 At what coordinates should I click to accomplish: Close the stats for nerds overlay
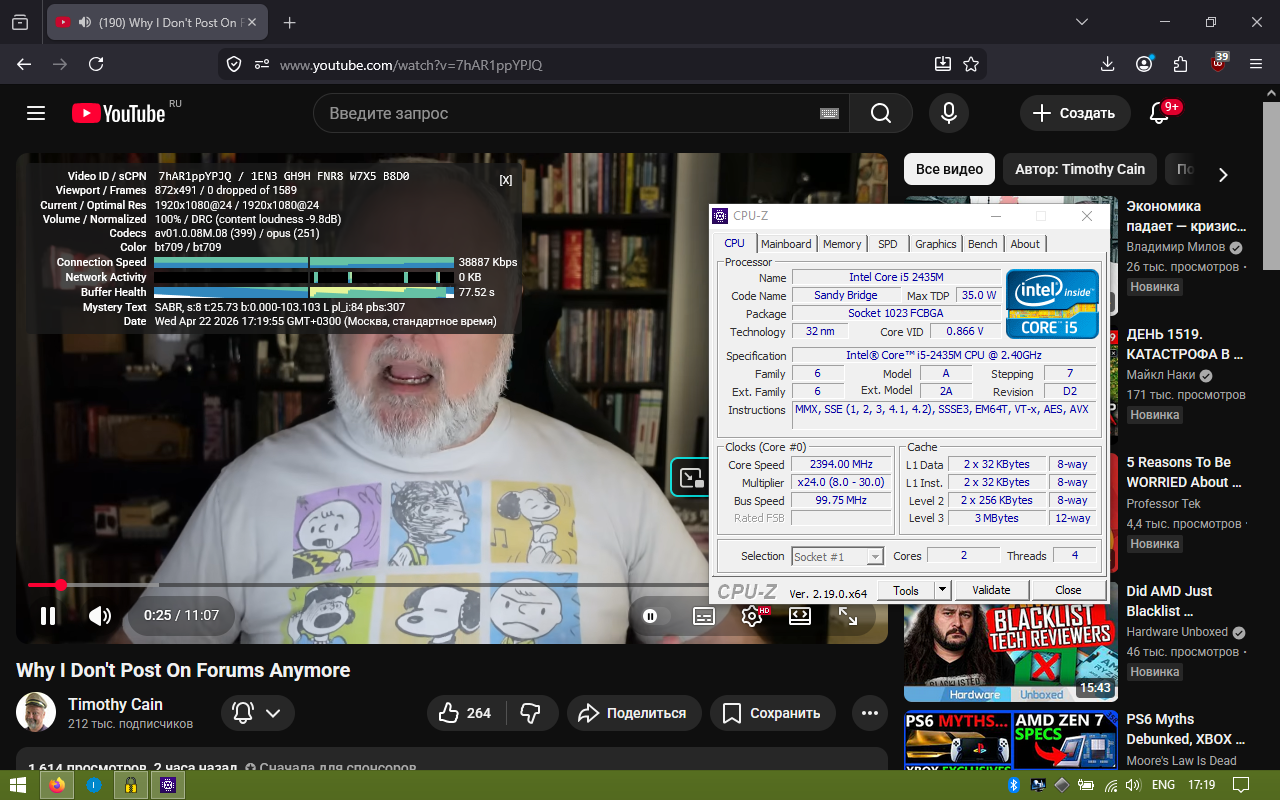coord(506,180)
